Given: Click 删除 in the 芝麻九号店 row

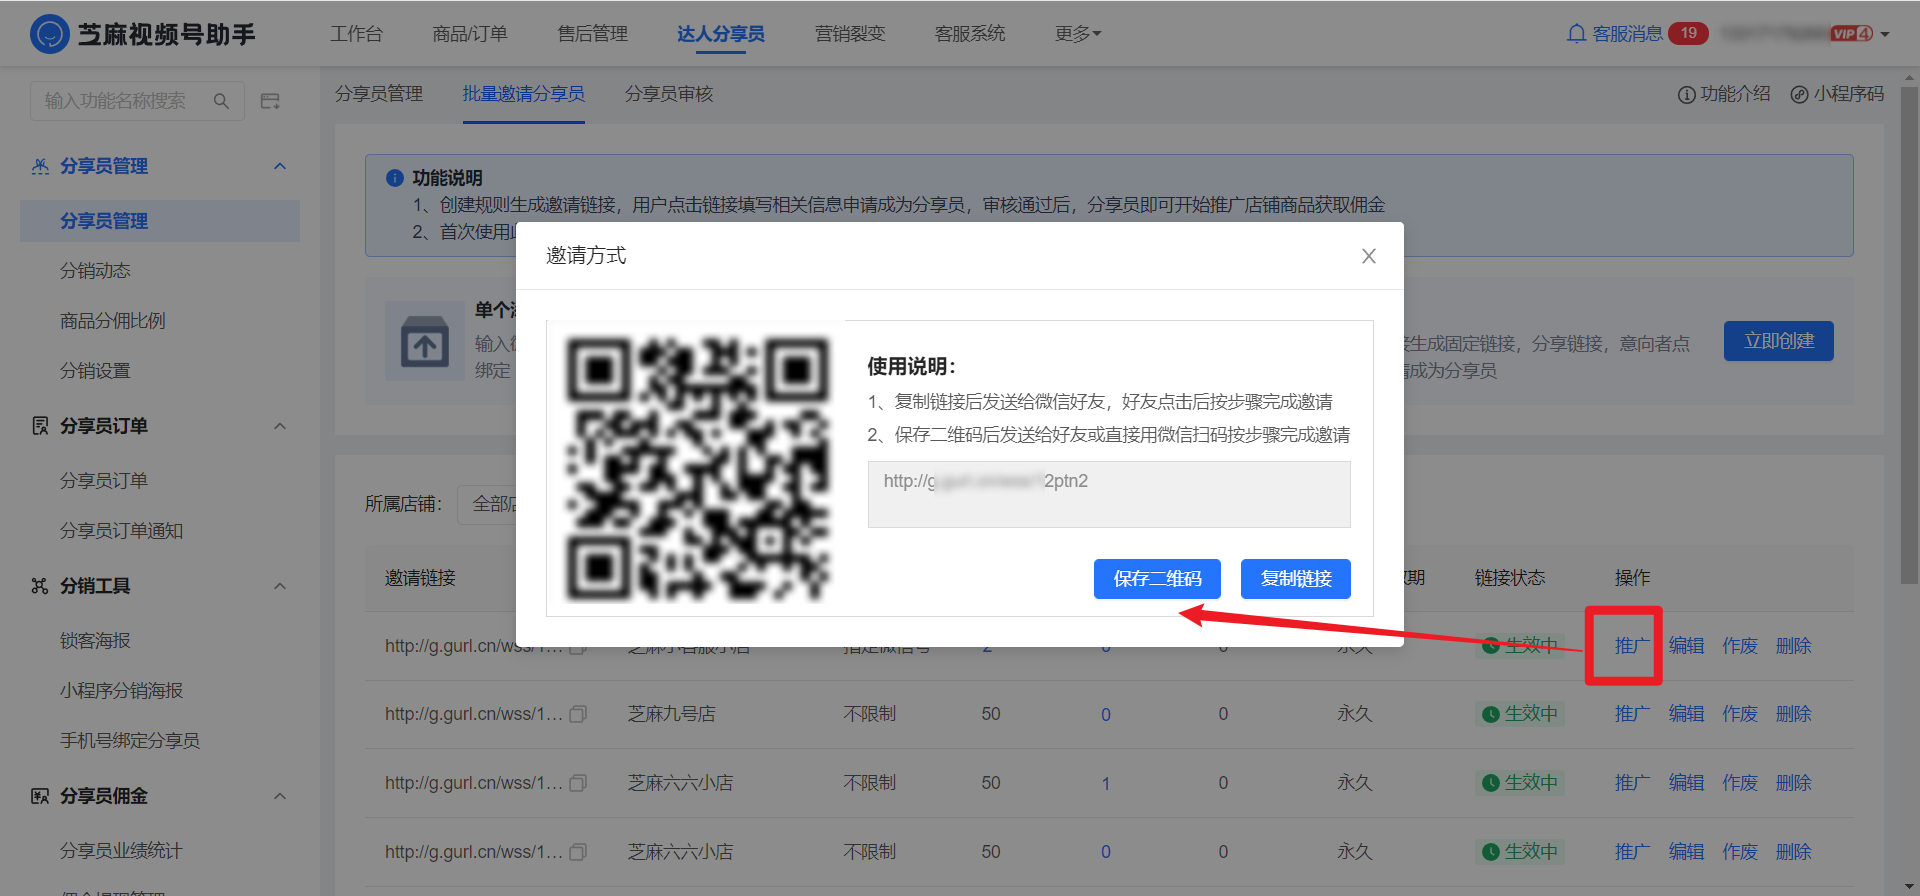Looking at the screenshot, I should pyautogui.click(x=1794, y=714).
